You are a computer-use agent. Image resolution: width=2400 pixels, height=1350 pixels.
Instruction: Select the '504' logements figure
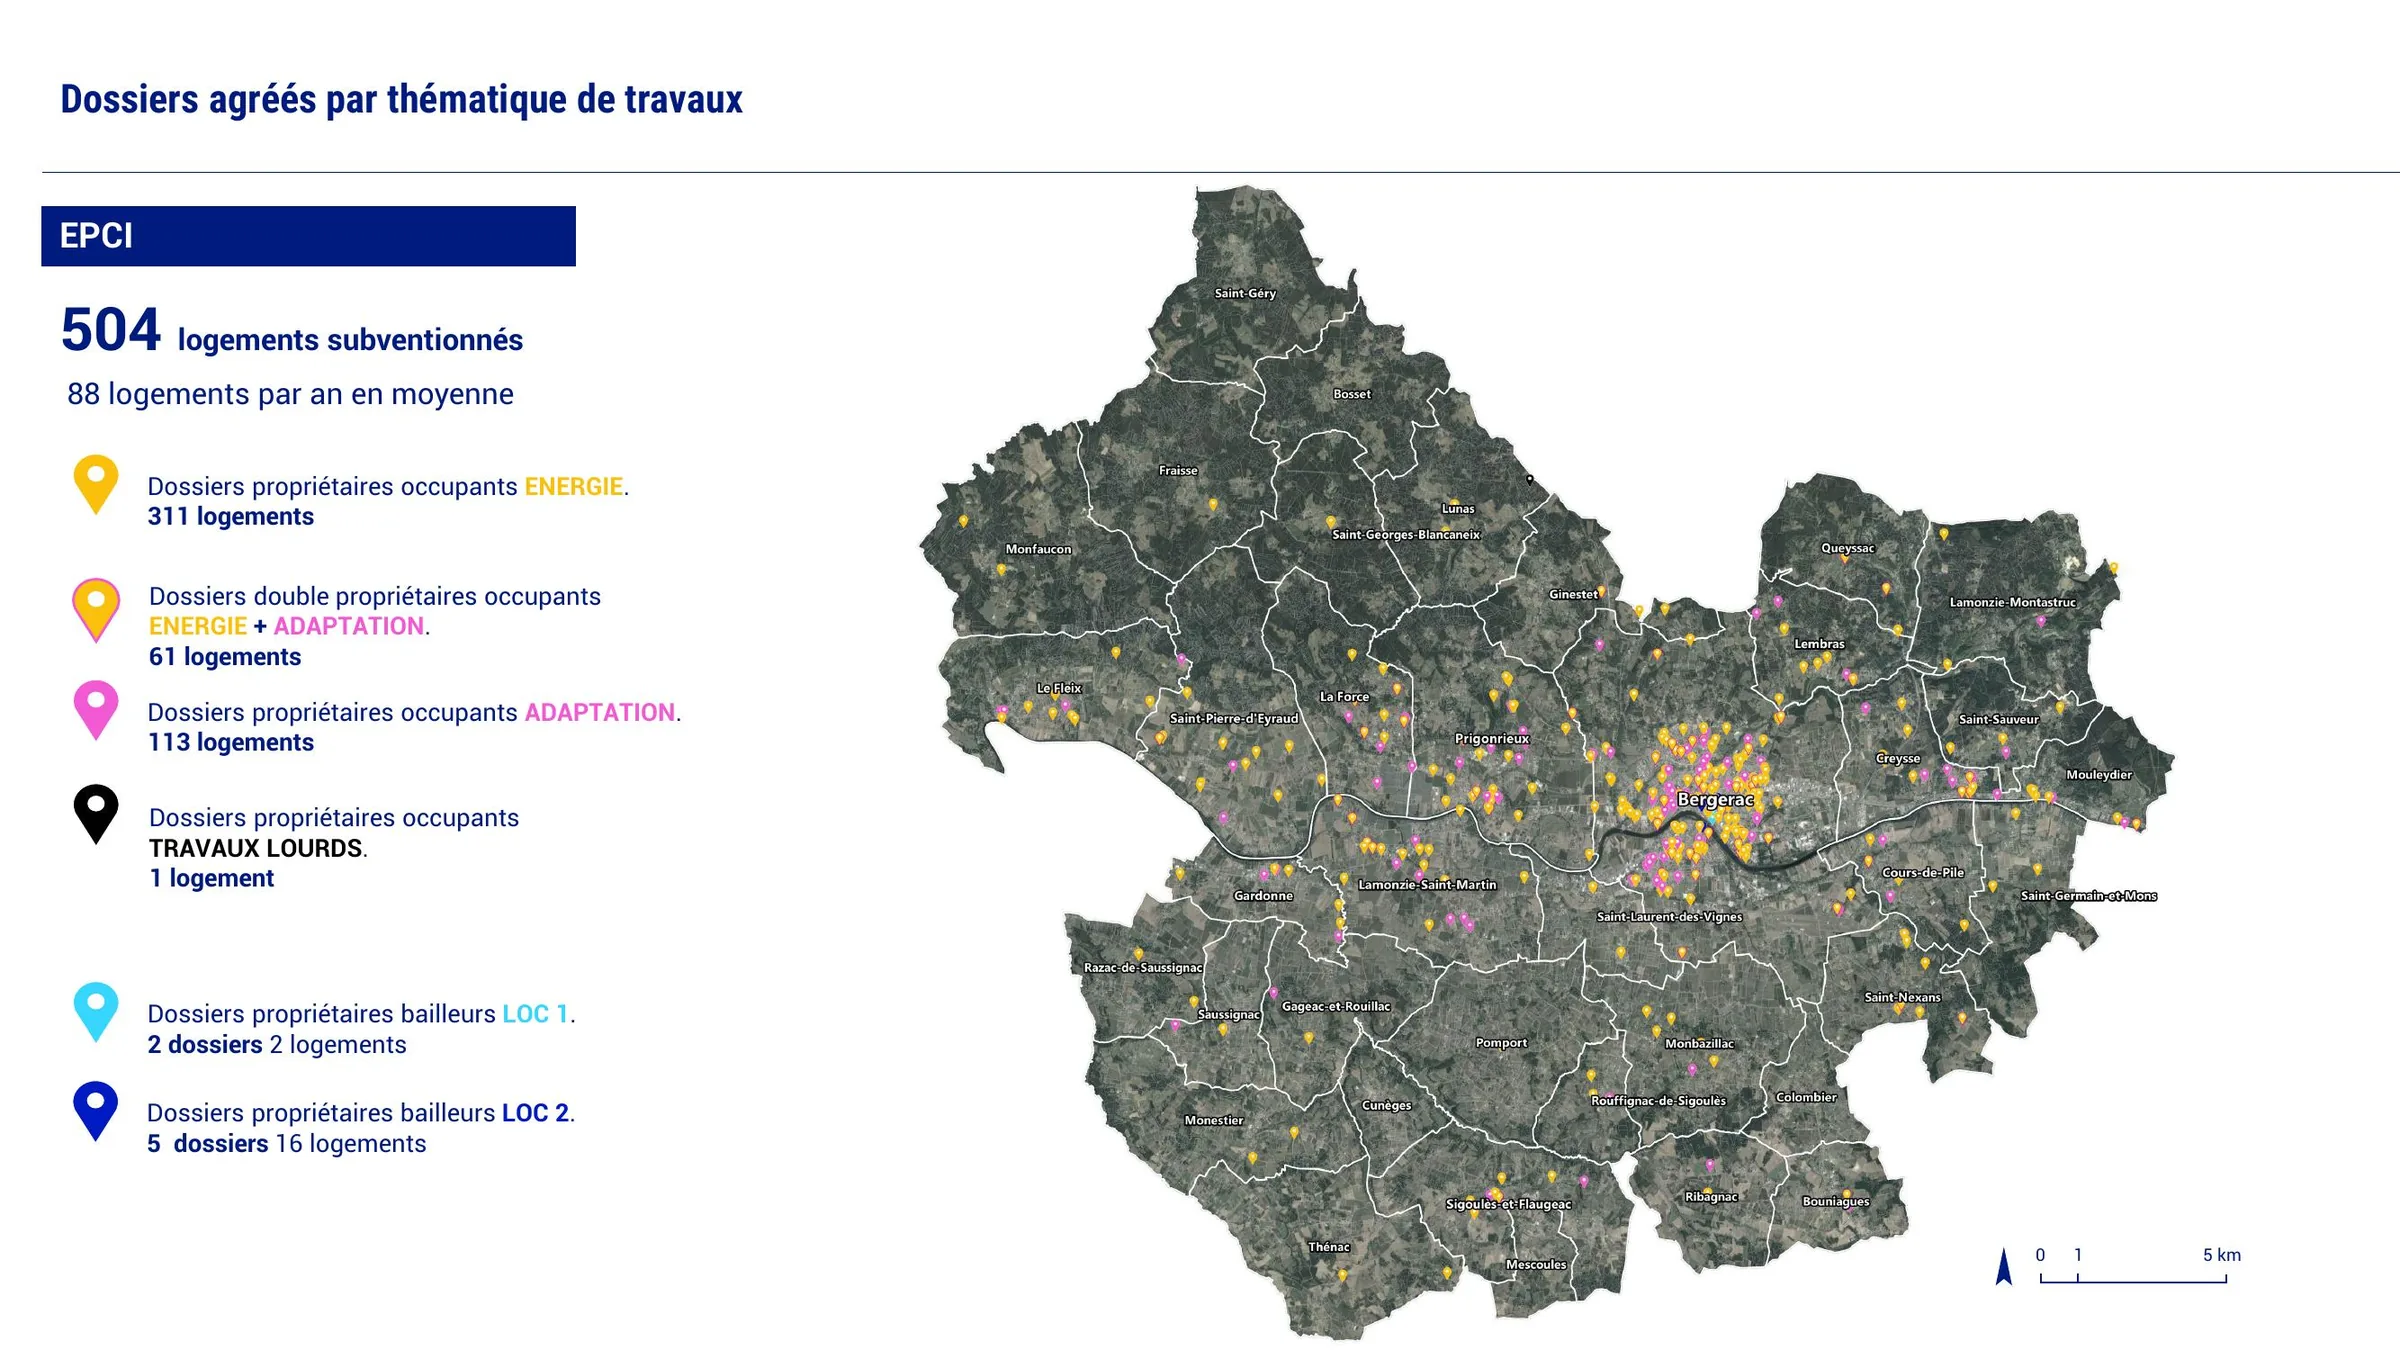pyautogui.click(x=110, y=330)
